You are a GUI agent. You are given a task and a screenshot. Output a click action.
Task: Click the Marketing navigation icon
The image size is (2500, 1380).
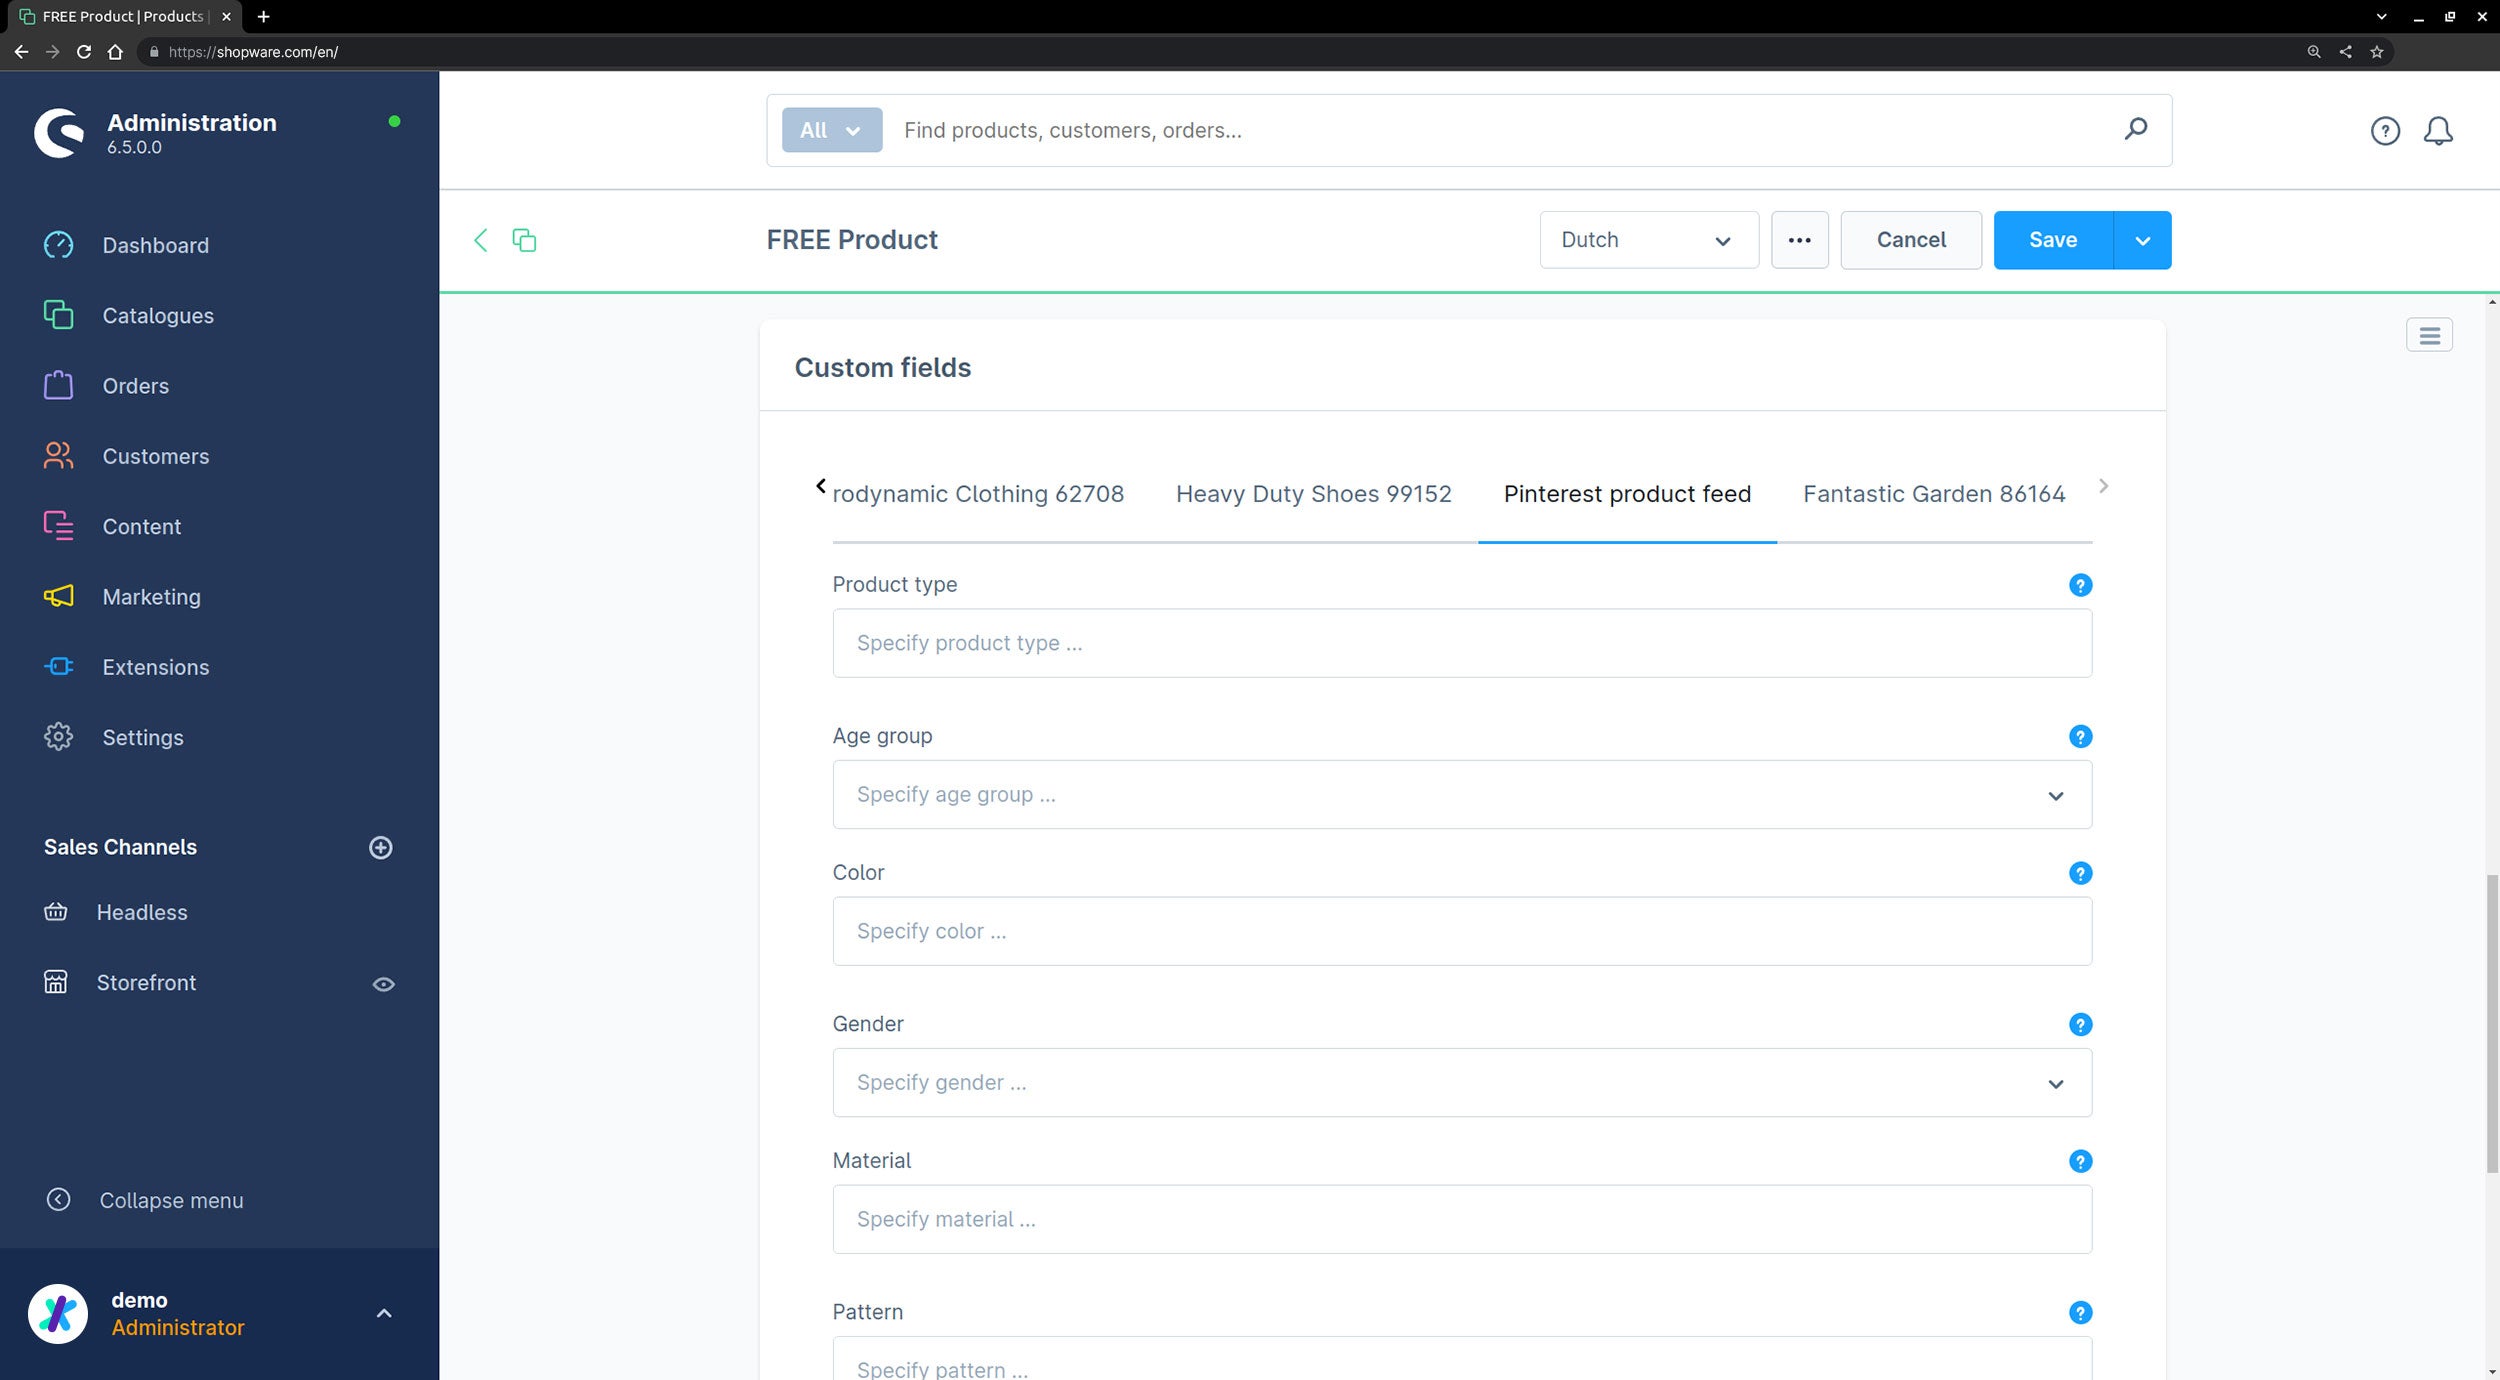click(58, 595)
